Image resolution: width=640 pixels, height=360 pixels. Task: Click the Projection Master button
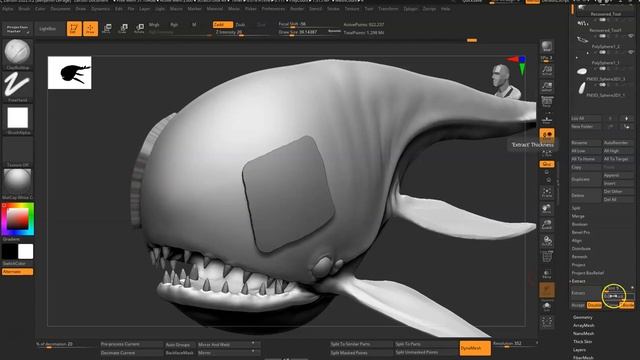pos(18,29)
